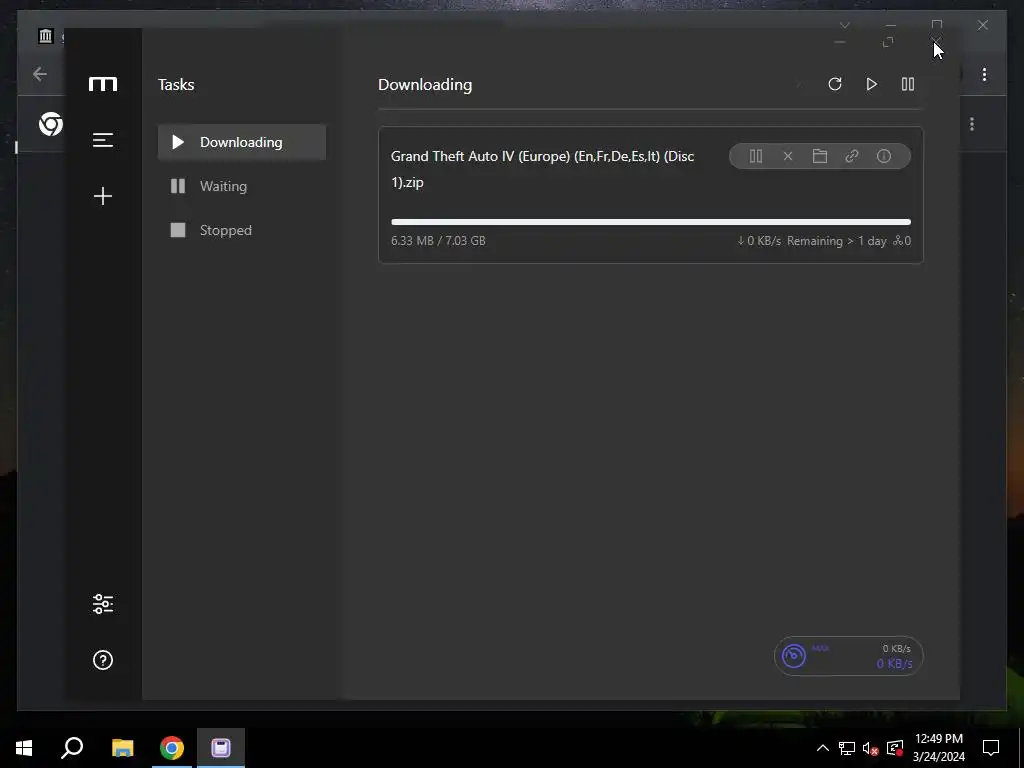Screen dimensions: 1024x768
Task: Click the download progress bar
Action: (650, 222)
